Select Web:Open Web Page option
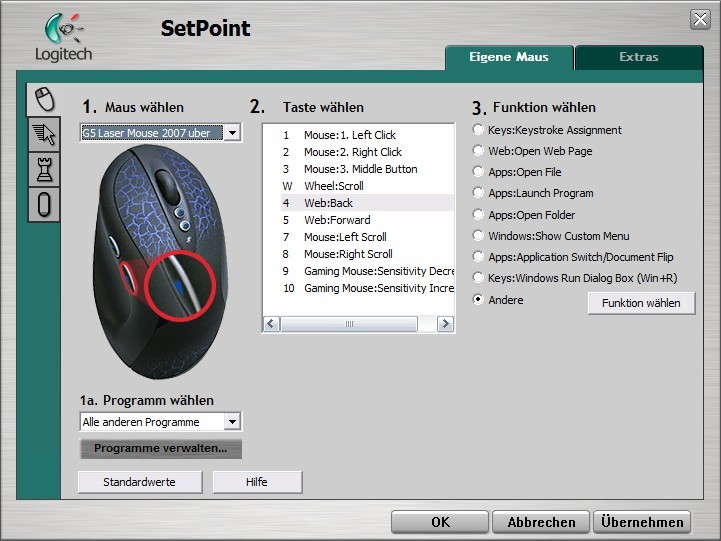Image resolution: width=721 pixels, height=541 pixels. coord(532,151)
